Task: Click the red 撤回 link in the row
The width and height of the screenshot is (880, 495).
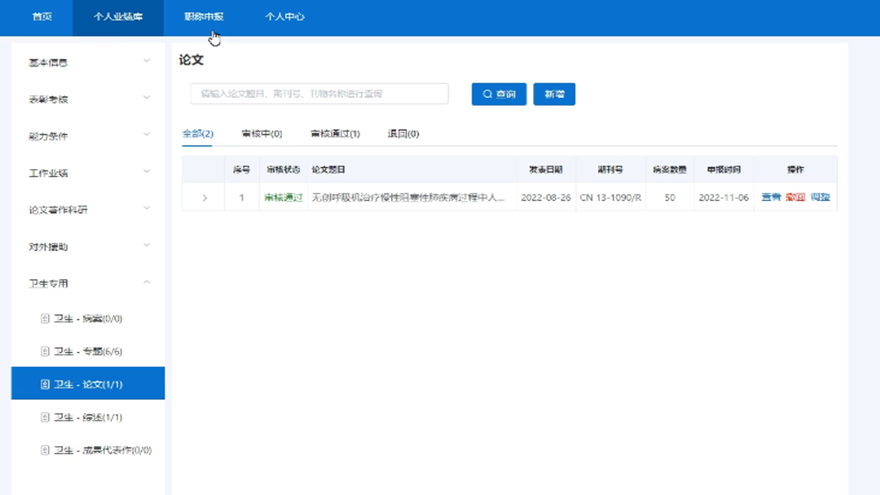Action: (795, 198)
